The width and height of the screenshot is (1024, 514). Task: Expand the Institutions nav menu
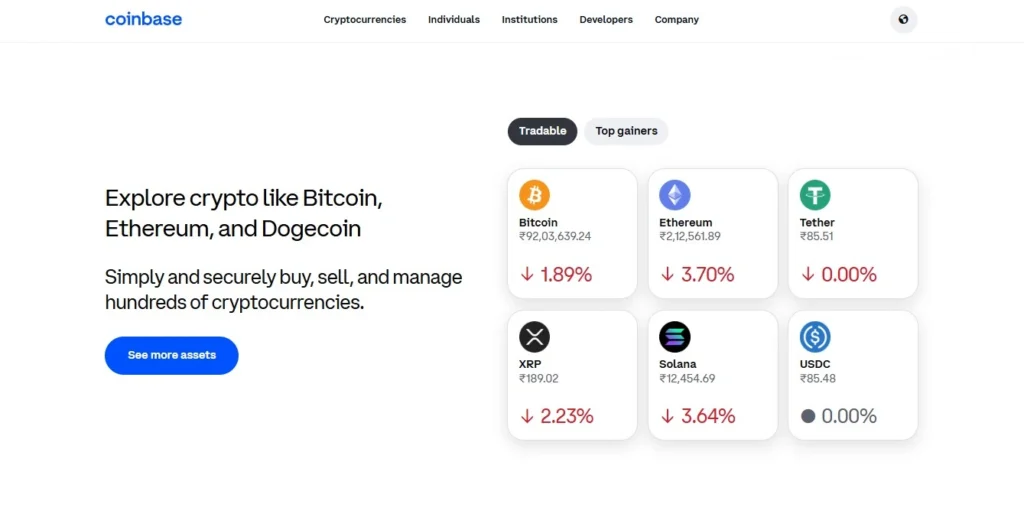click(x=530, y=20)
